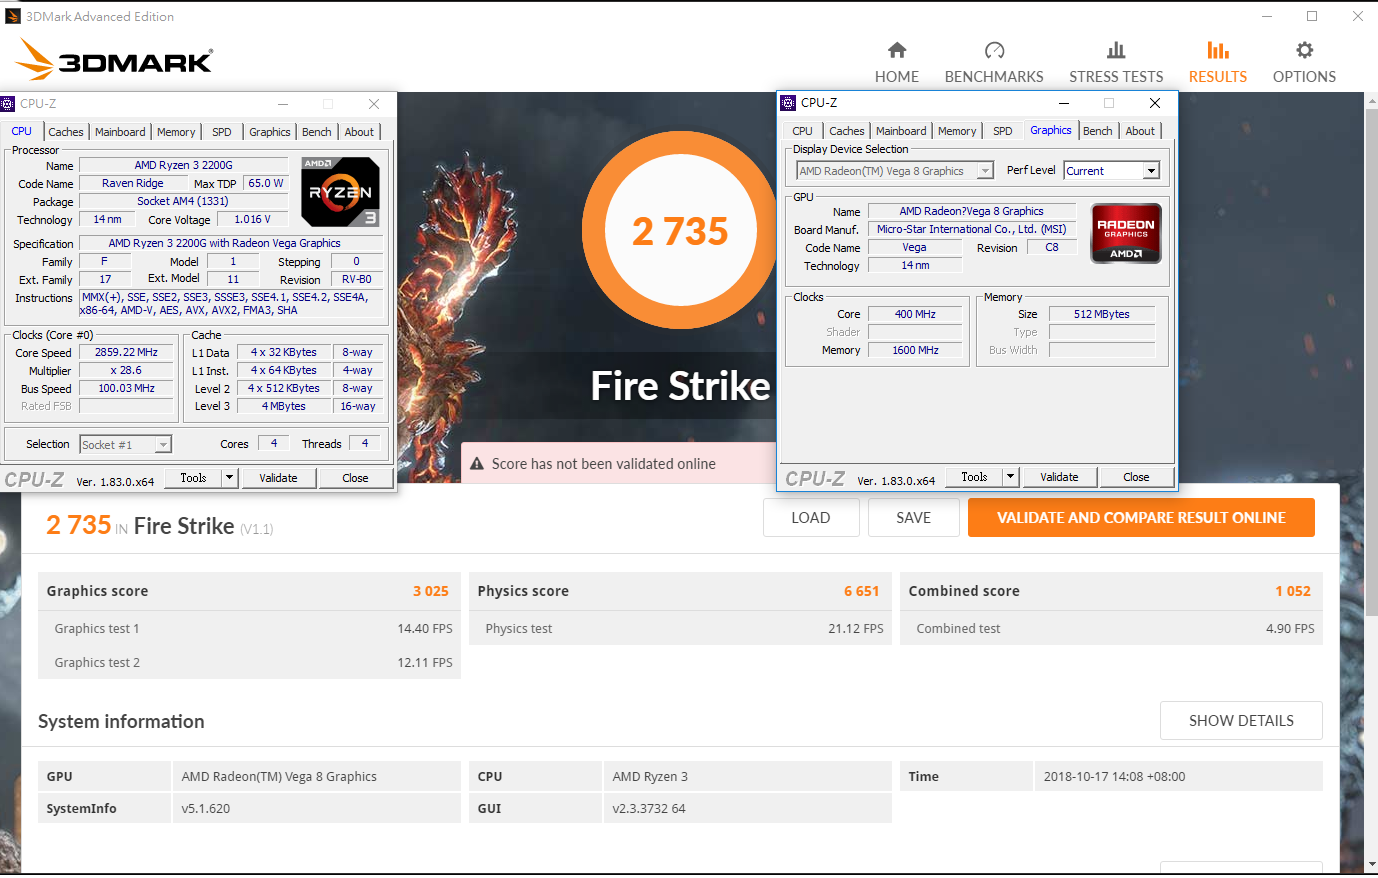The height and width of the screenshot is (878, 1378).
Task: Click the Radeon Graphics logo
Action: tap(1126, 233)
